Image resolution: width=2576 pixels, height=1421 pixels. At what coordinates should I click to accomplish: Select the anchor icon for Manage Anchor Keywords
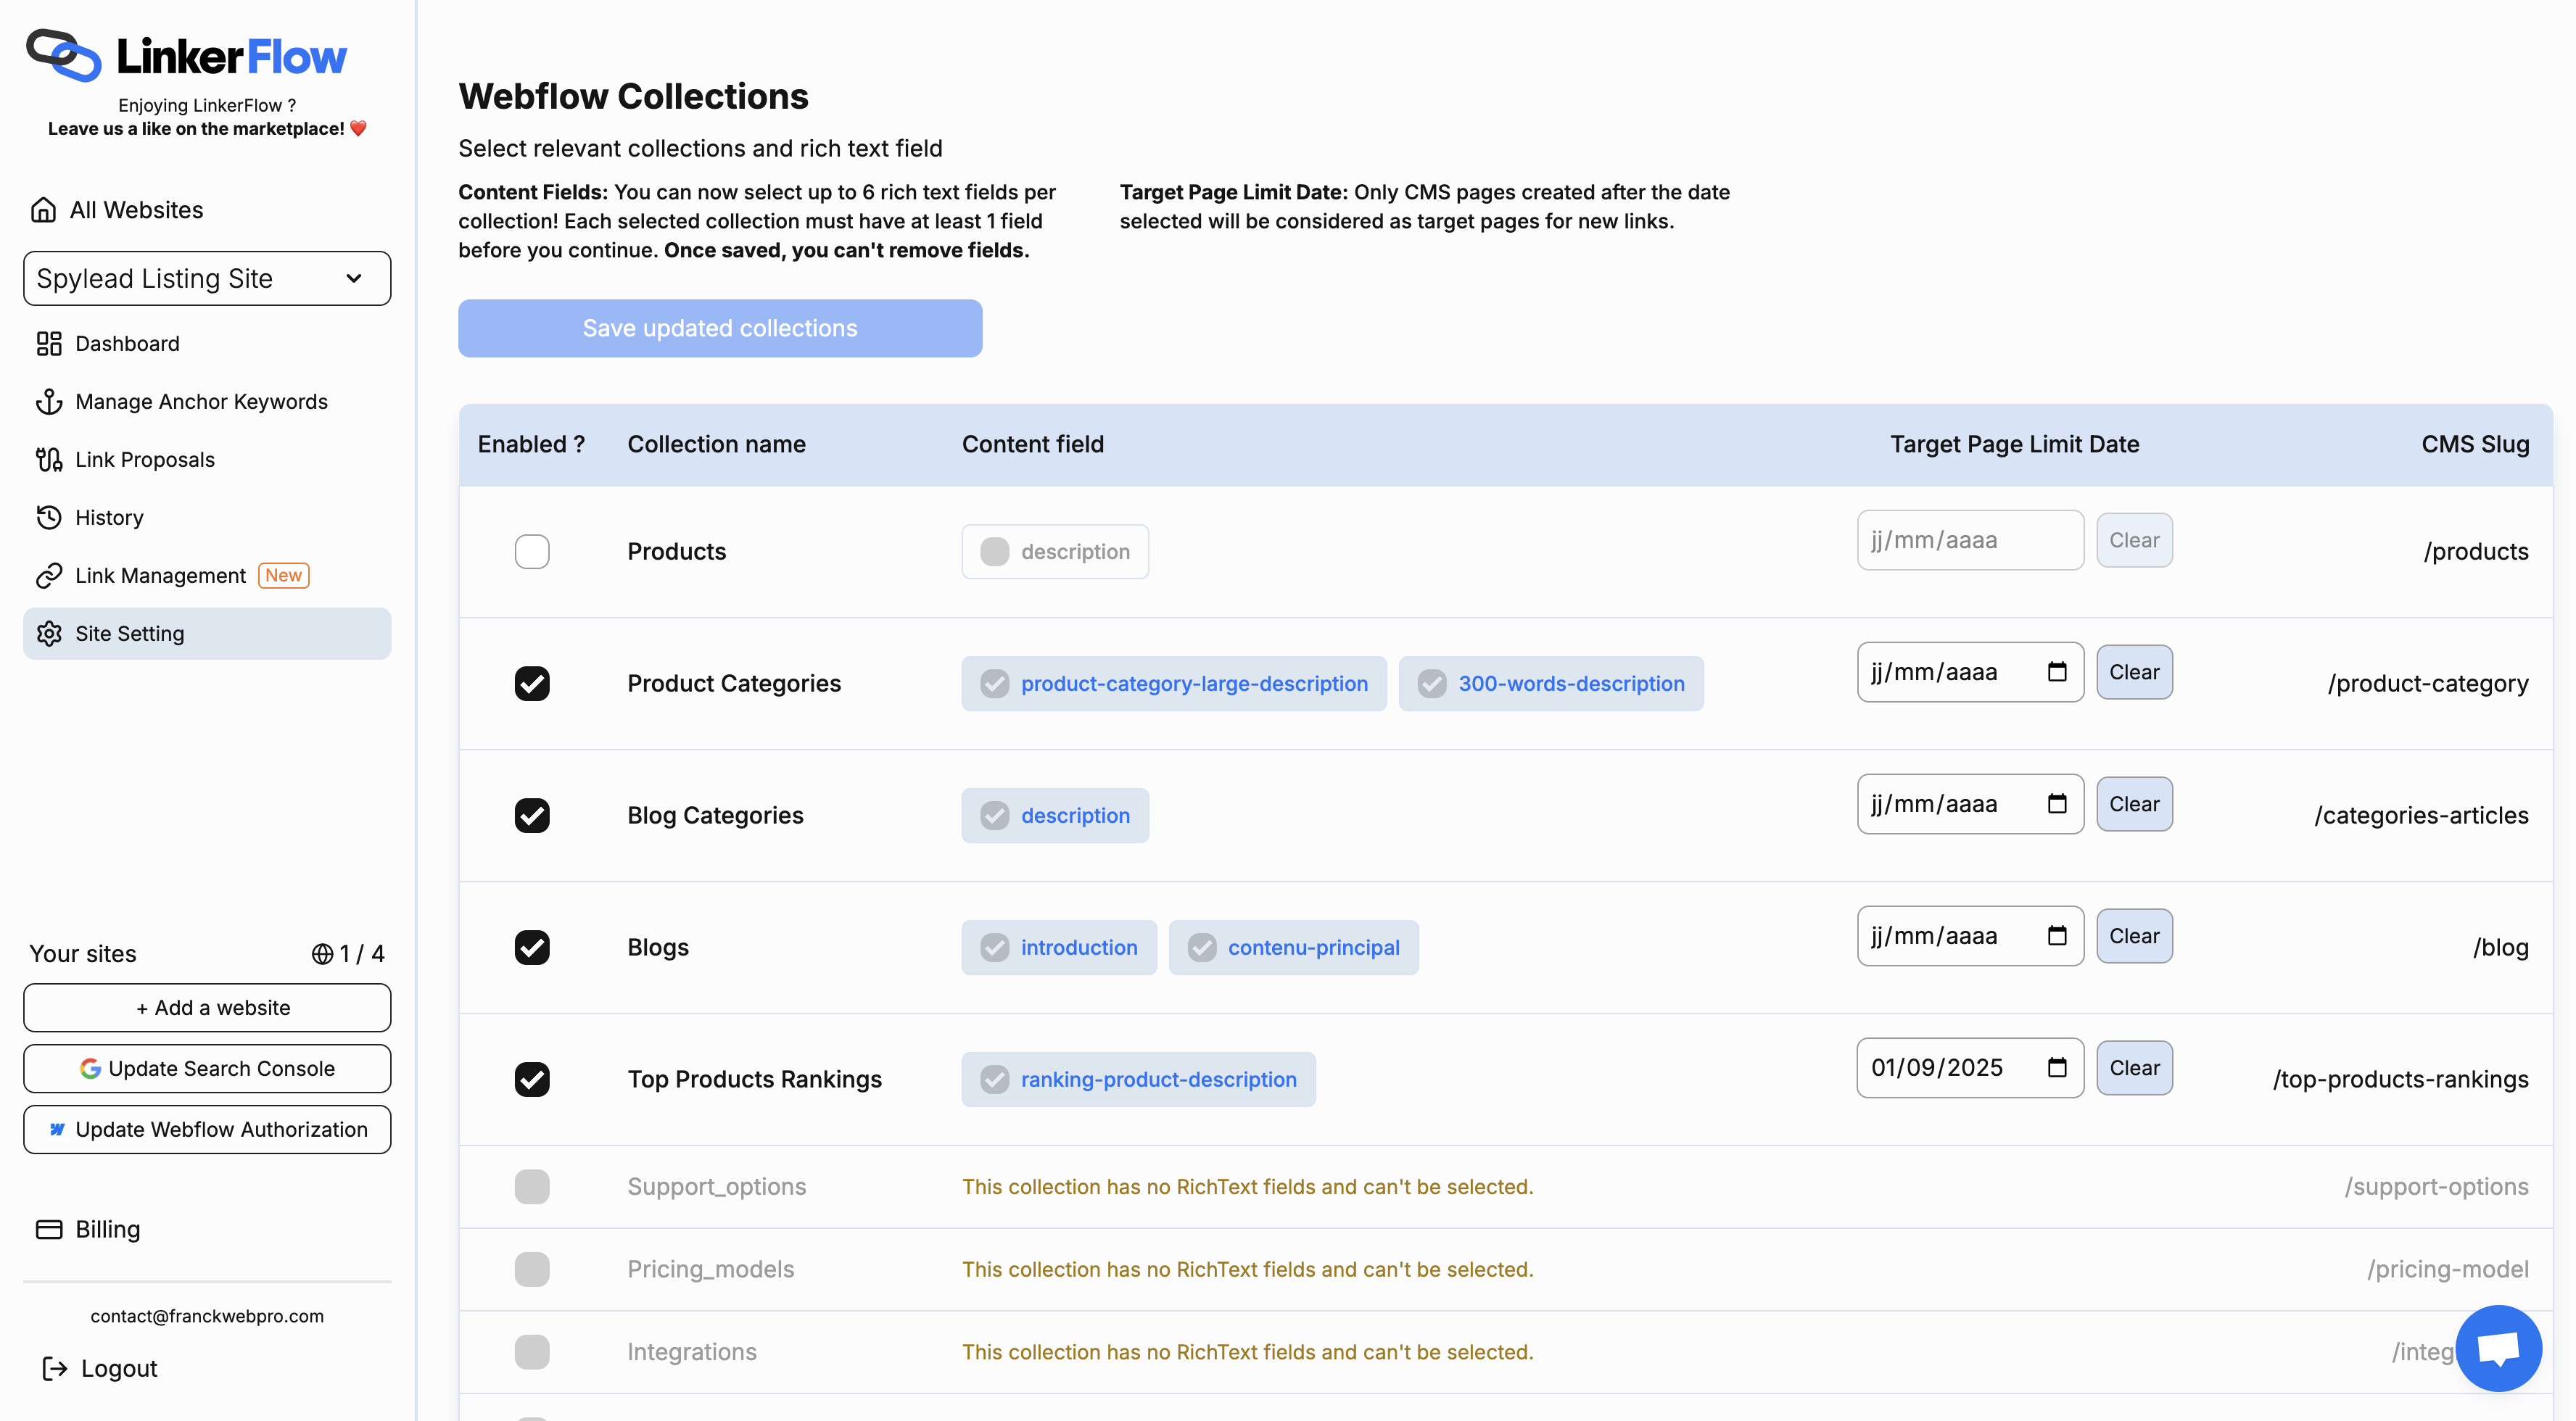click(x=49, y=401)
